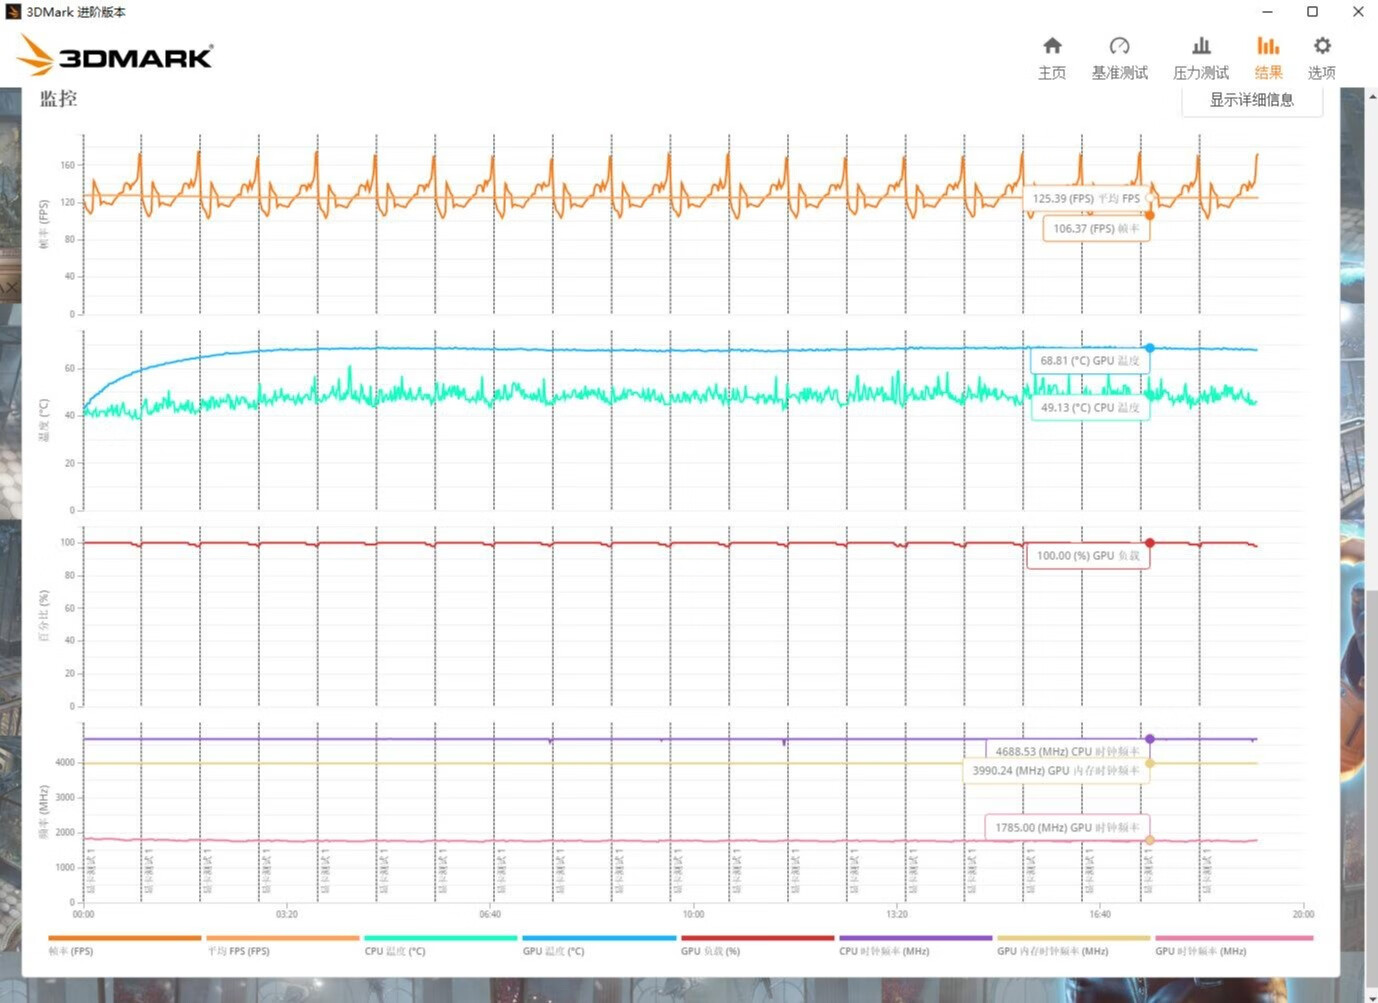Open the 压力测试 stress test icon
The width and height of the screenshot is (1378, 1003).
coord(1201,46)
